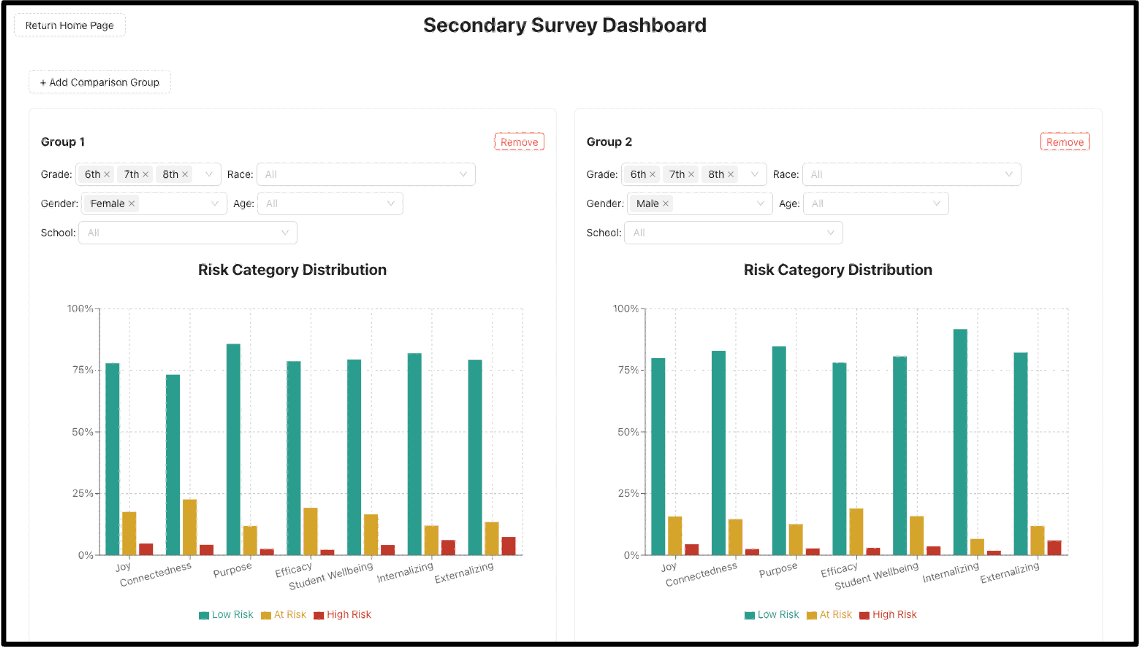The height and width of the screenshot is (648, 1140).
Task: Click the Group 2 heading
Action: (x=609, y=142)
